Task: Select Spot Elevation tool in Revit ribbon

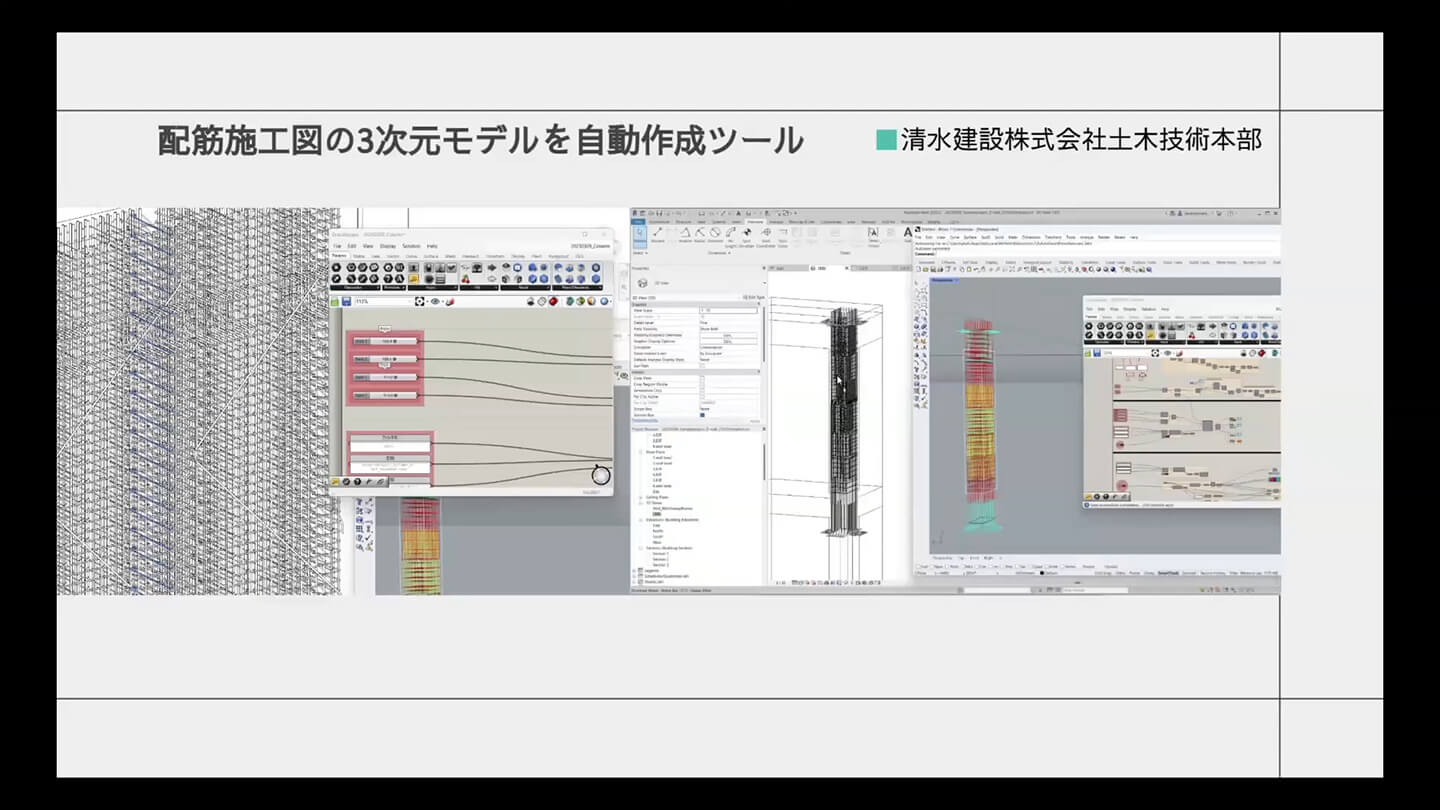Action: [747, 236]
